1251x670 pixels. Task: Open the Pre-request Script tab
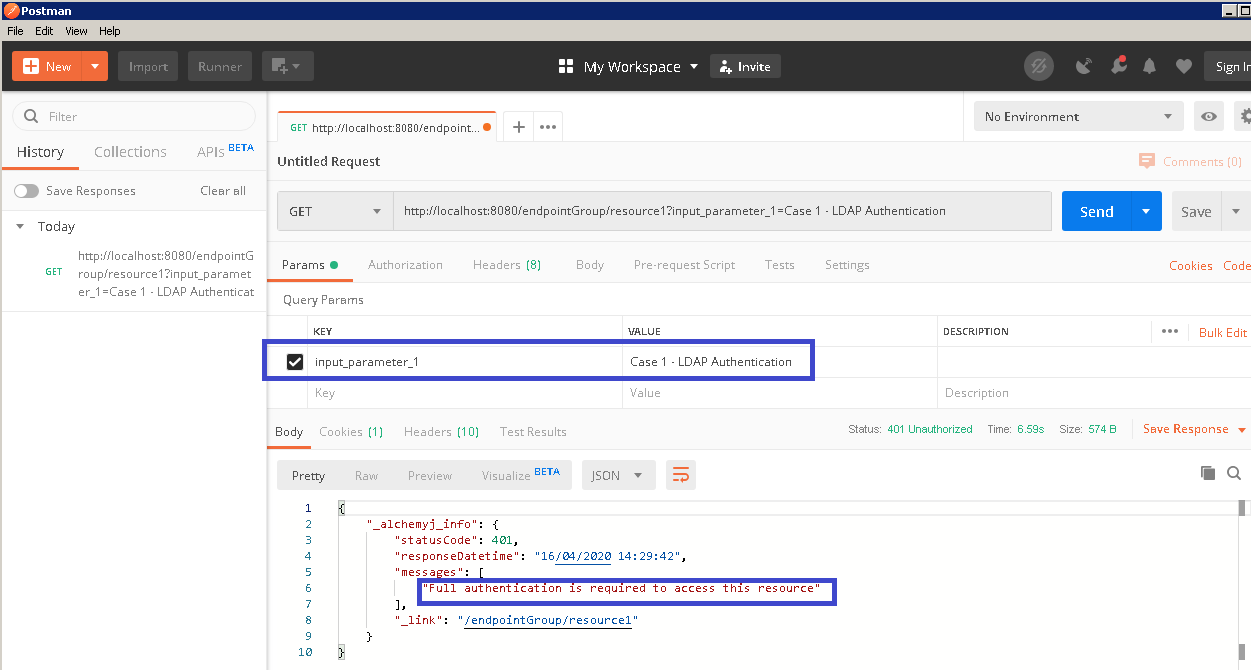[x=684, y=265]
